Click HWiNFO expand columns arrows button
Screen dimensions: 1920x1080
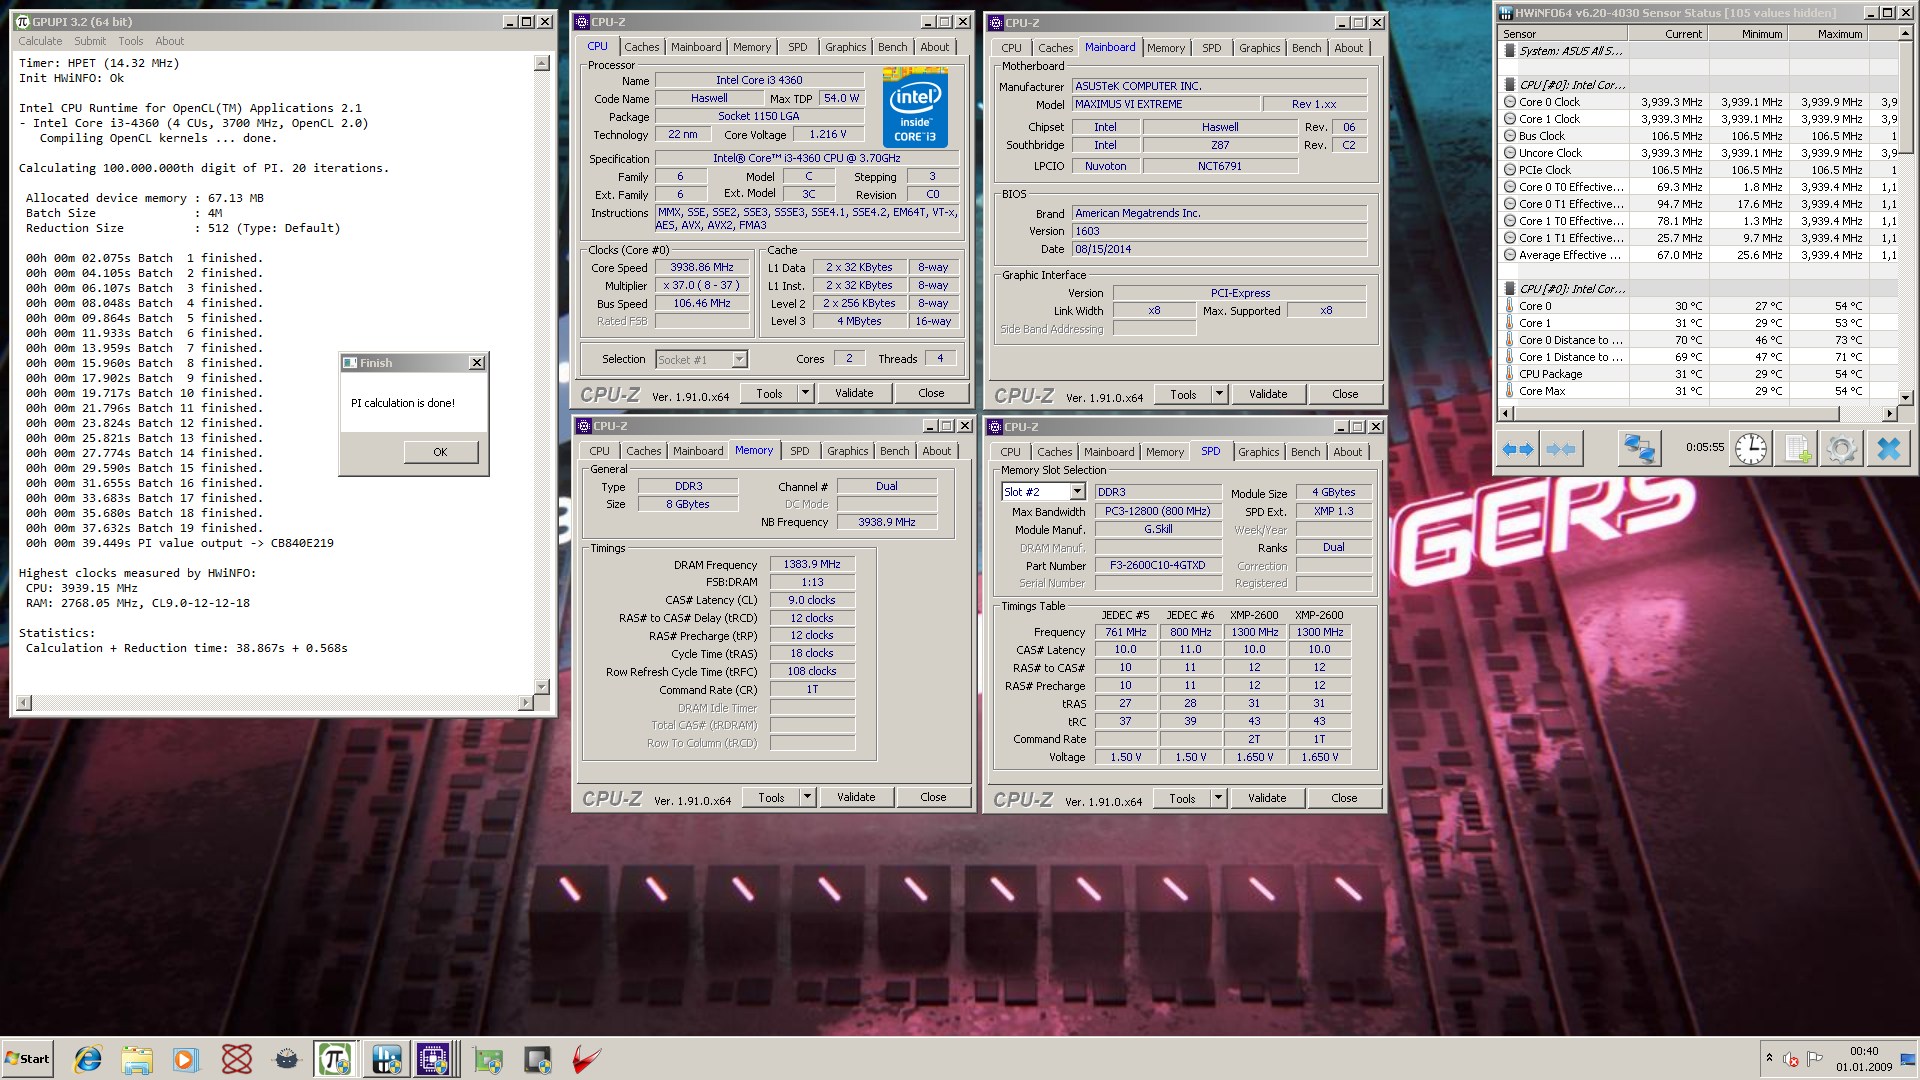[x=1518, y=449]
